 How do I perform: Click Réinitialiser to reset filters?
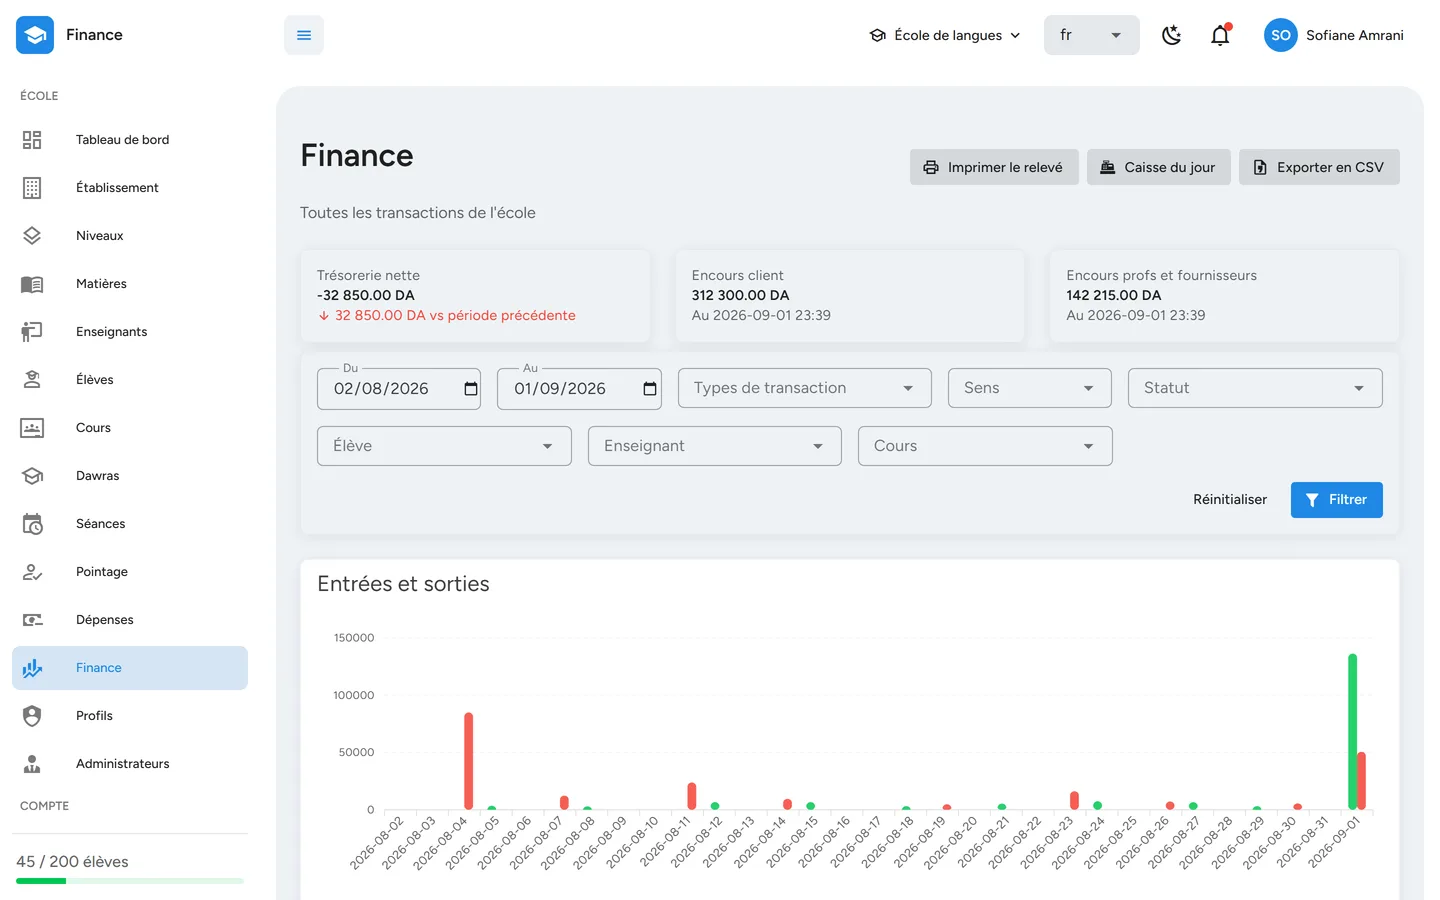click(x=1230, y=500)
